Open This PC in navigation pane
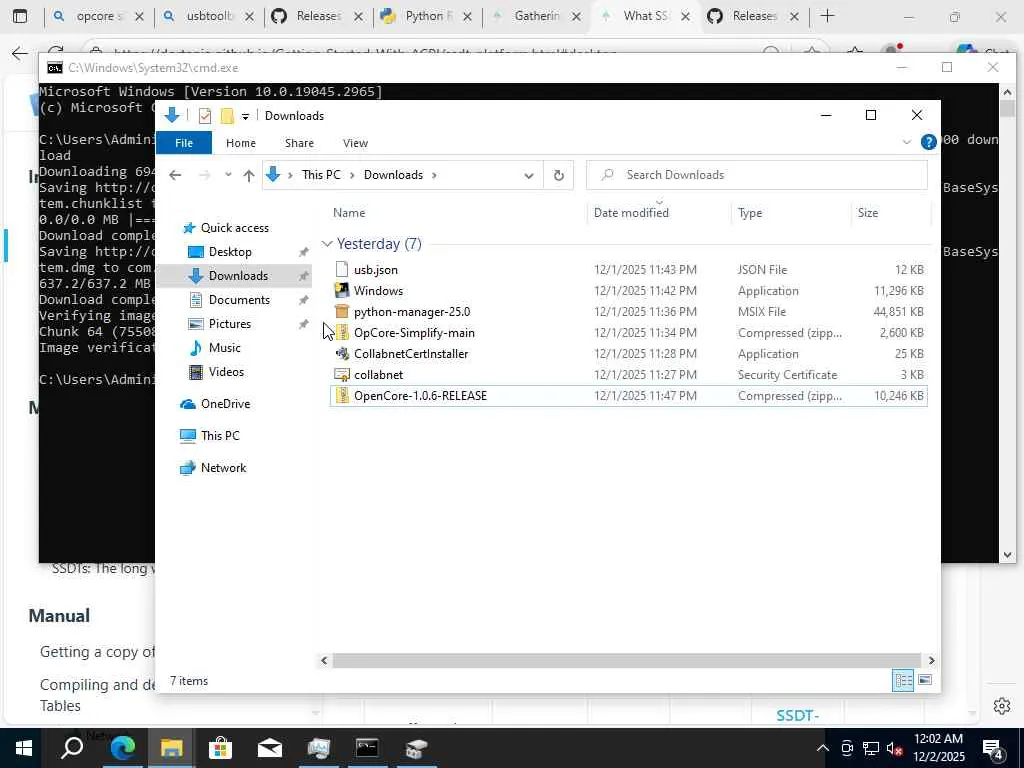 pyautogui.click(x=210, y=436)
